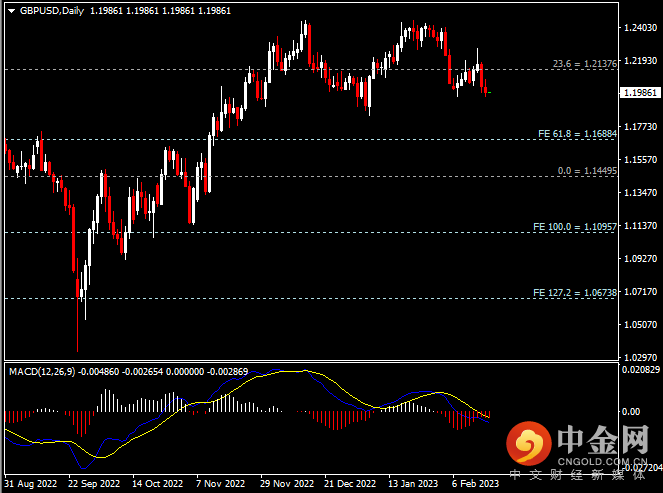Click the 13 Jan 2023 date marker

pos(414,481)
